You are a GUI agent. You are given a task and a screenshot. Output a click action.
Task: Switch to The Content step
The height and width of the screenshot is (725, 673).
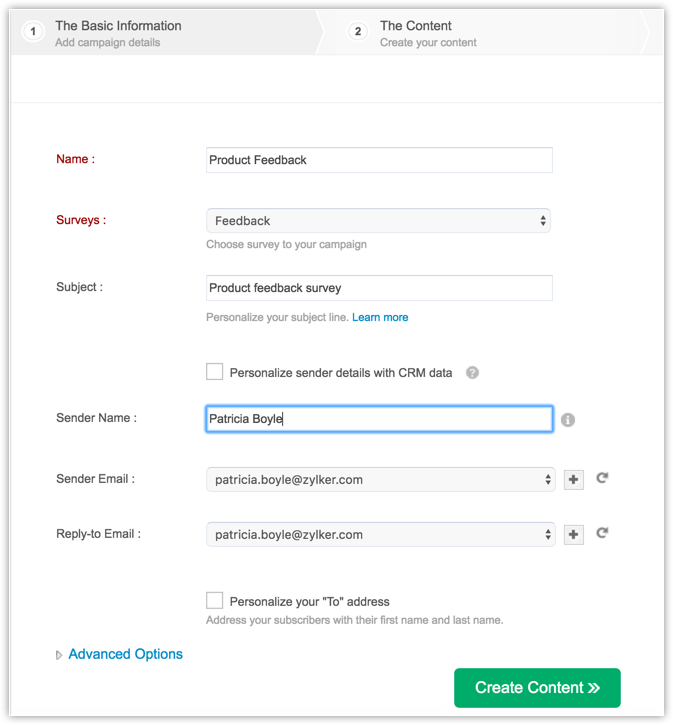click(416, 26)
